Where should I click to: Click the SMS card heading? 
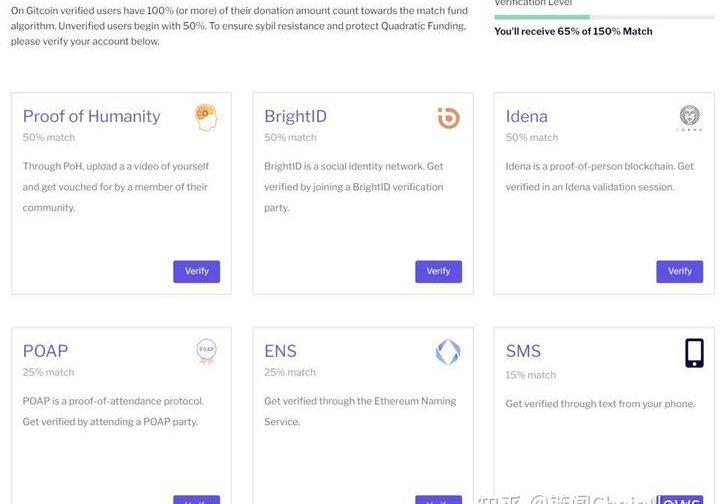(x=523, y=351)
